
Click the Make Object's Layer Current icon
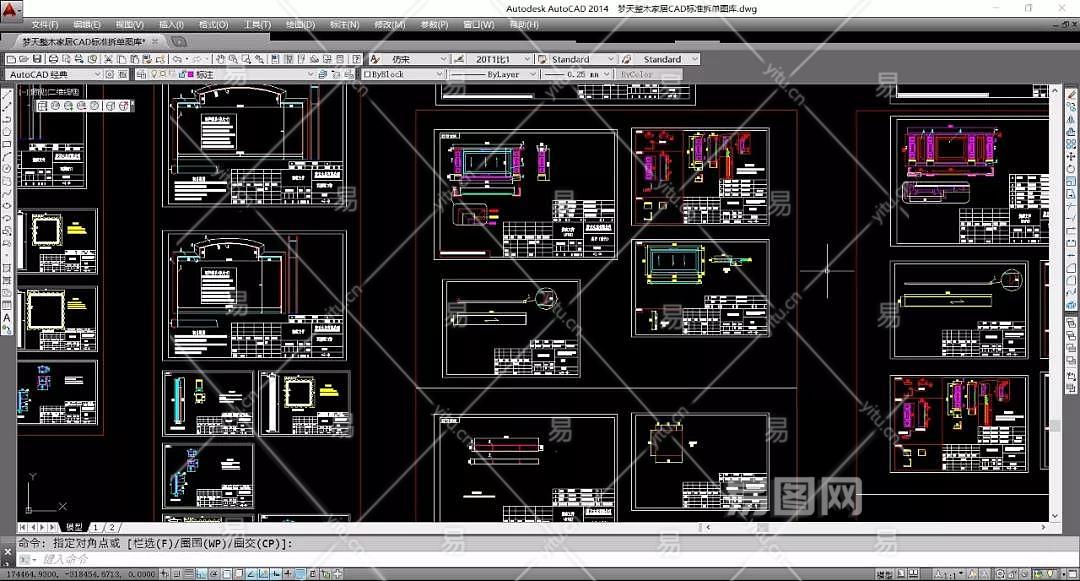point(322,74)
